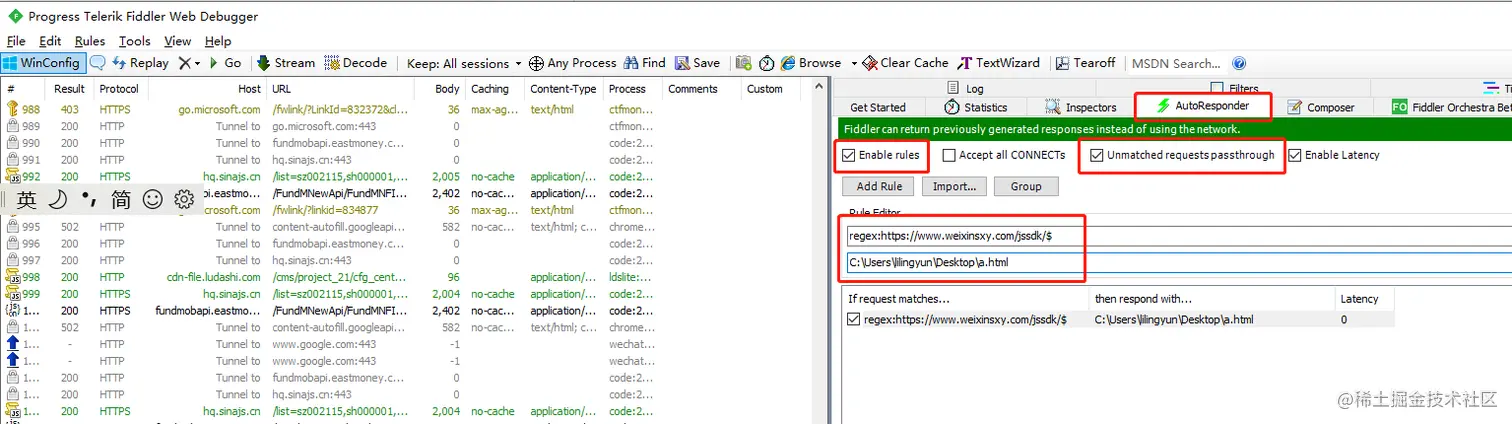Open the TextWizard tool
This screenshot has height=424, width=1512.
point(999,62)
